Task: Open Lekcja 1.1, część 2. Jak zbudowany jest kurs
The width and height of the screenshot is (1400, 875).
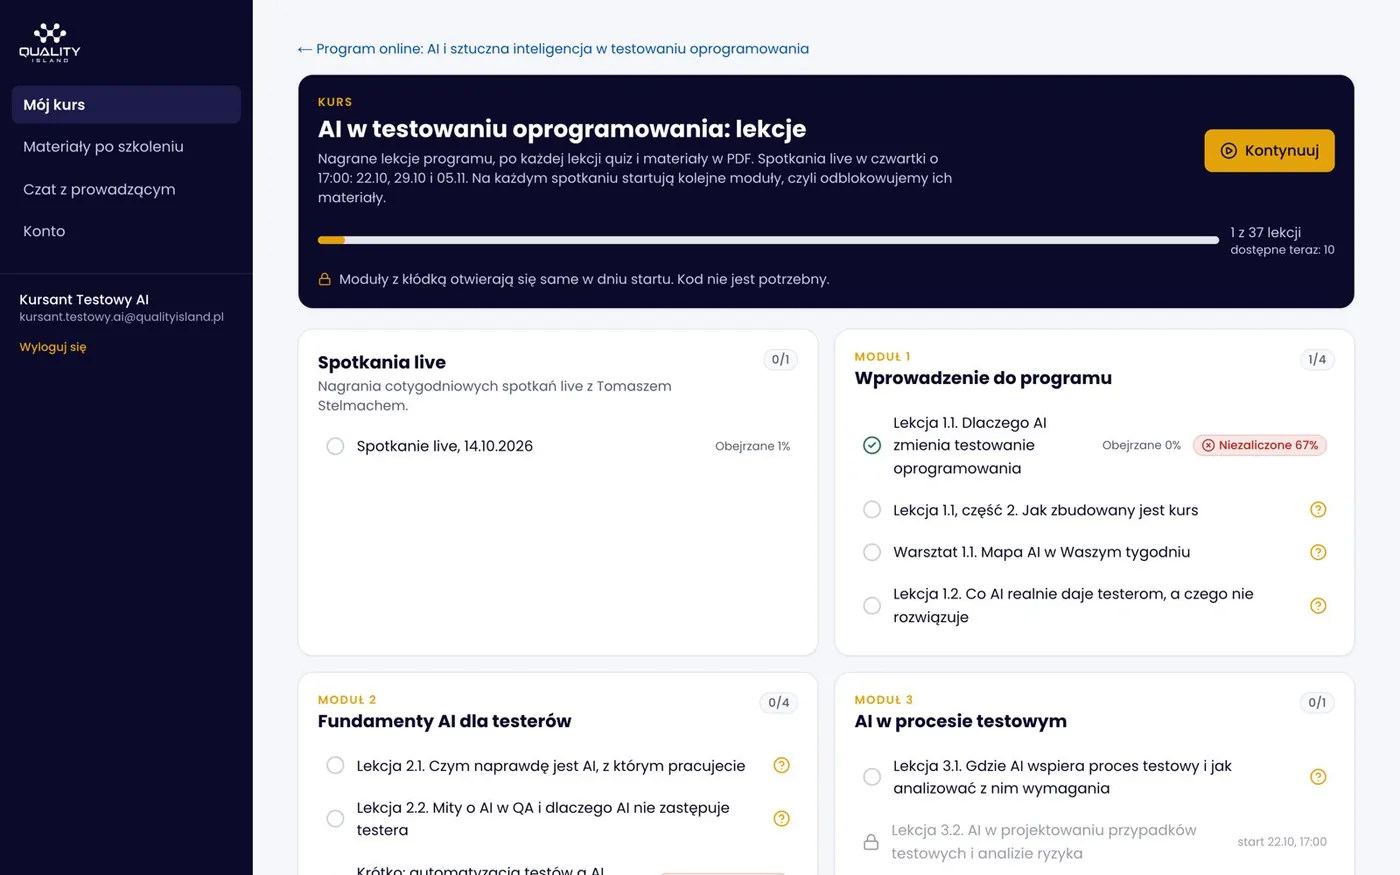Action: 1045,510
